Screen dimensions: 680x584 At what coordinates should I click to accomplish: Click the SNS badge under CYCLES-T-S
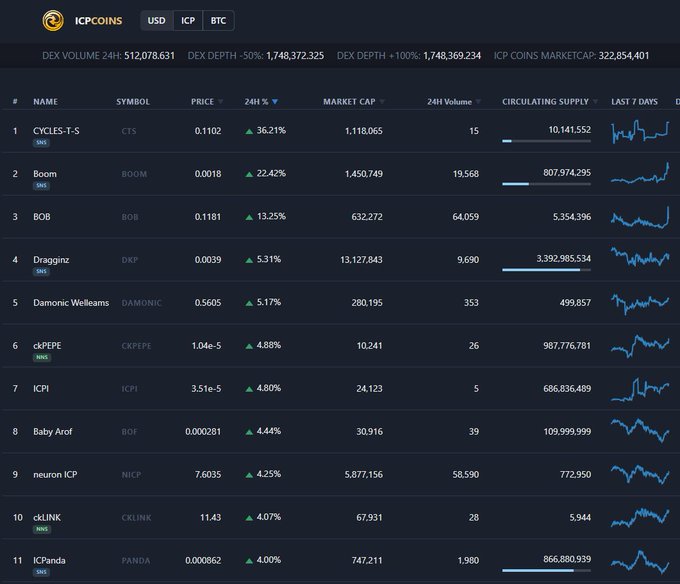coord(41,143)
